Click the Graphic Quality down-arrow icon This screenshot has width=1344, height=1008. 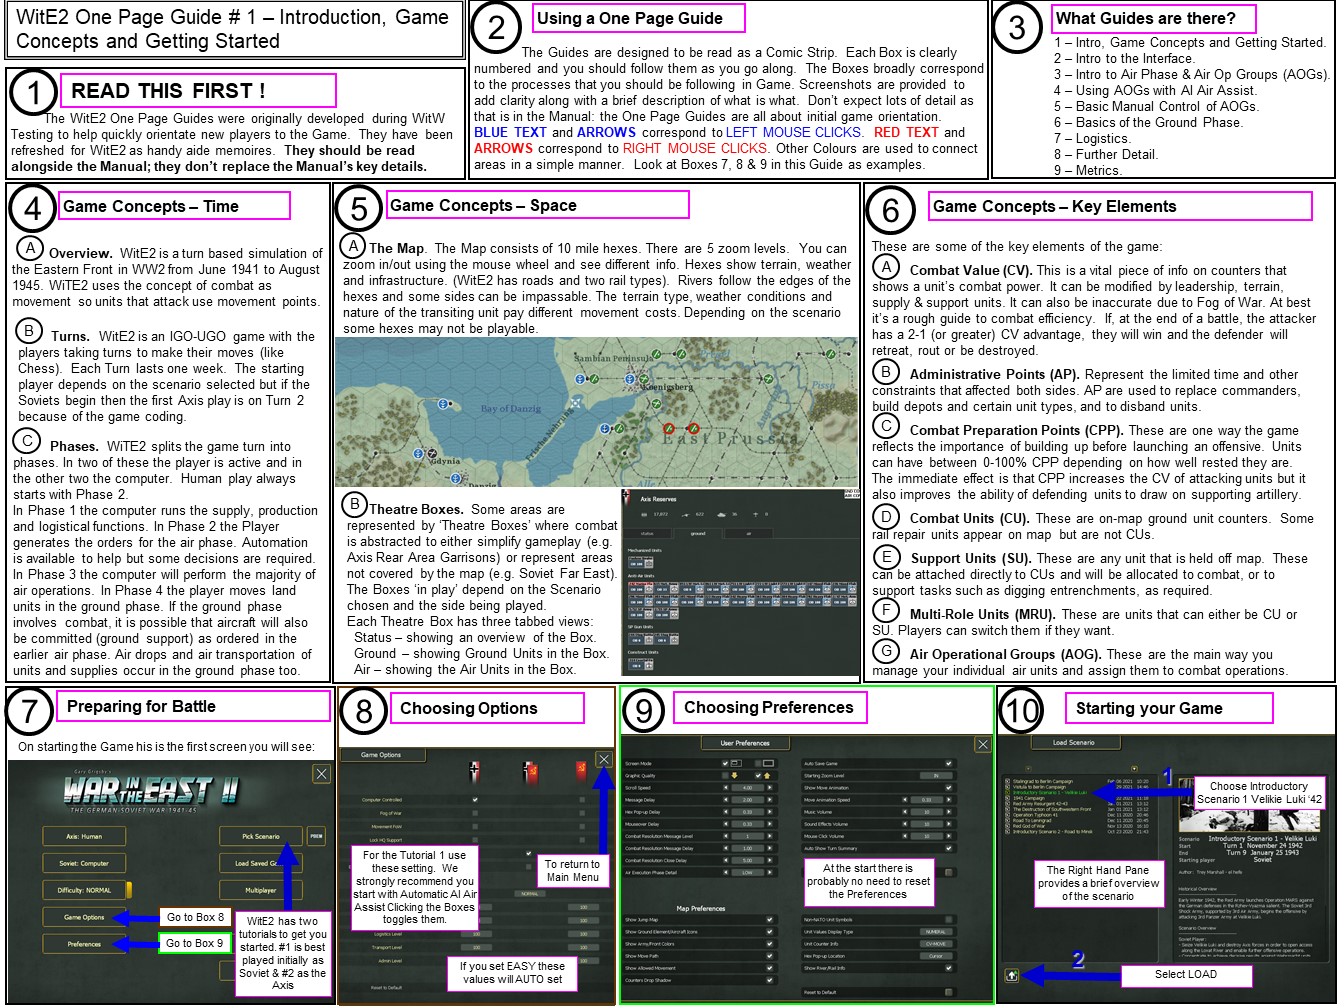click(735, 775)
